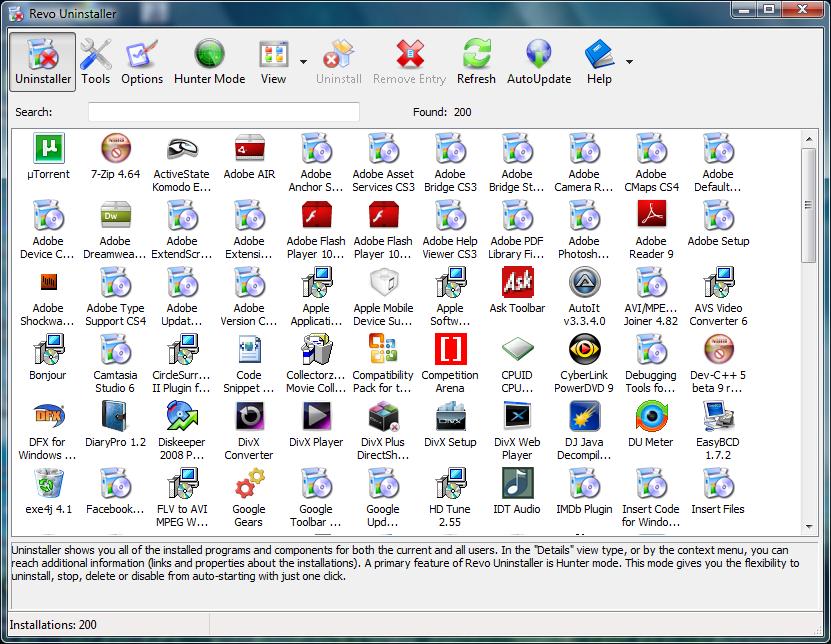The width and height of the screenshot is (831, 644).
Task: Select DivX Converter icon
Action: 249,417
